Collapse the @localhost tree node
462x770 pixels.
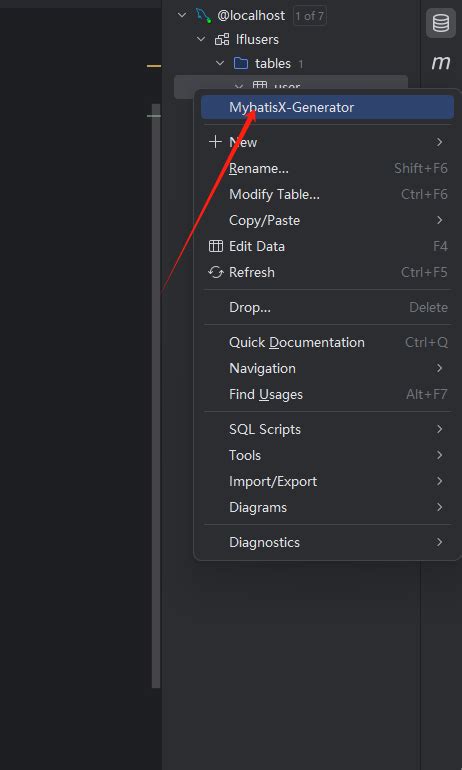[x=182, y=15]
